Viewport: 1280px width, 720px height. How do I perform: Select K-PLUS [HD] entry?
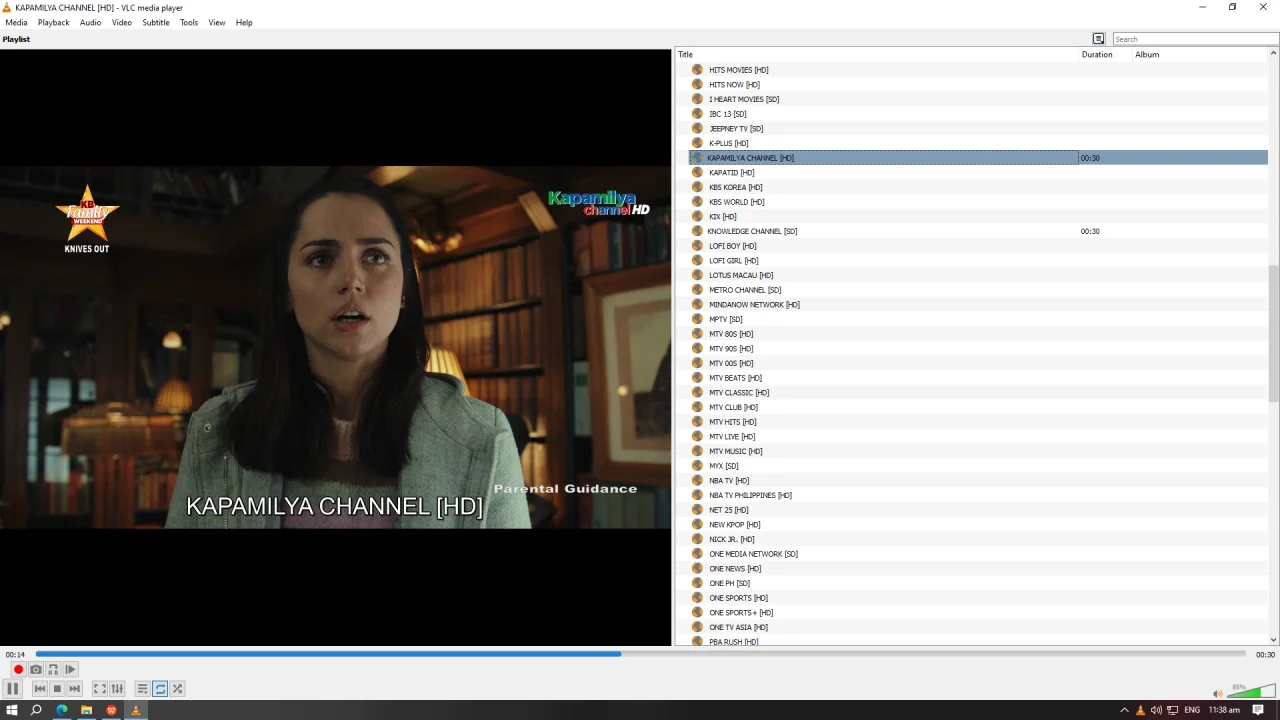click(729, 143)
